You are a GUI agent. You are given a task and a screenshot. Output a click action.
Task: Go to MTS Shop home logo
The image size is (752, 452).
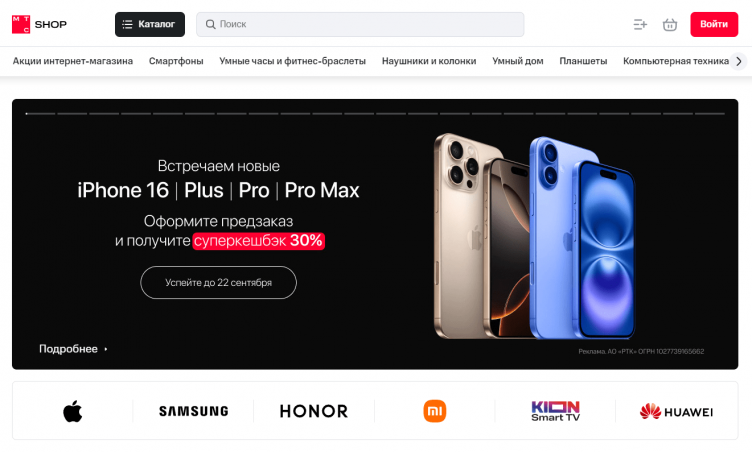click(x=39, y=24)
